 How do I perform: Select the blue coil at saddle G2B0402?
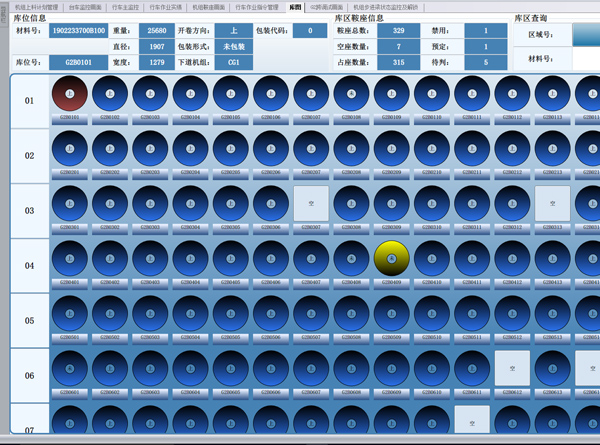110,258
